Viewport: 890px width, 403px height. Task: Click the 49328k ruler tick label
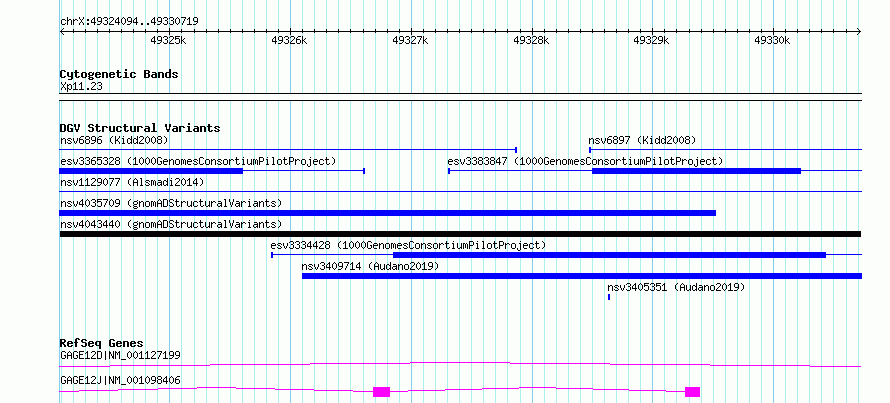pos(531,40)
